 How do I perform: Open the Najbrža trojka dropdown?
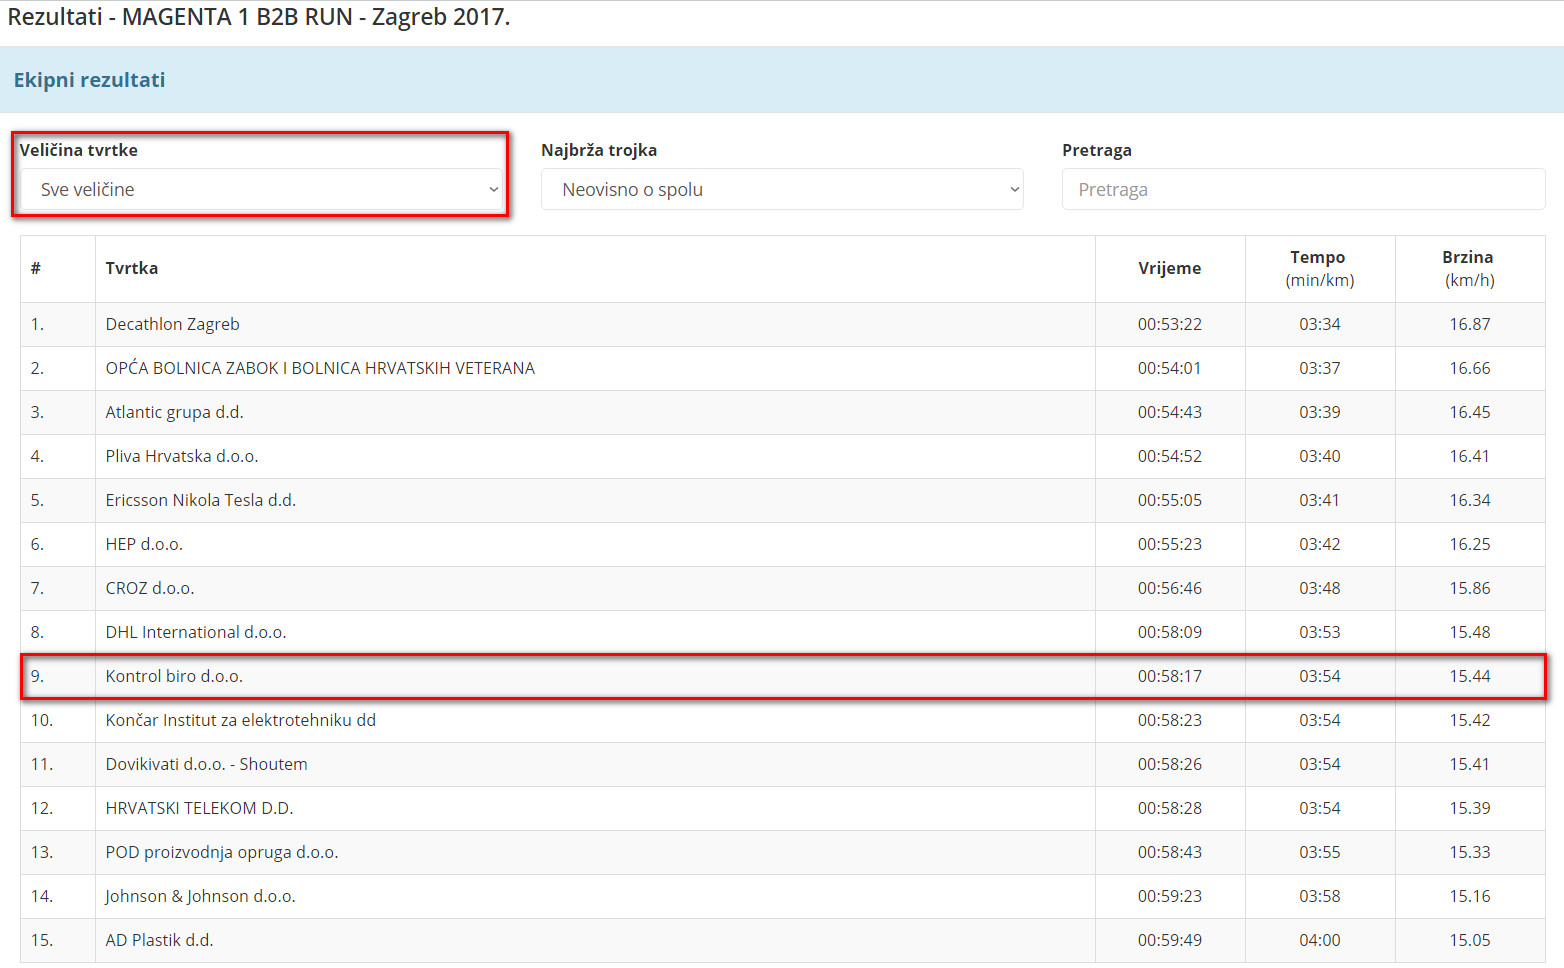click(782, 189)
